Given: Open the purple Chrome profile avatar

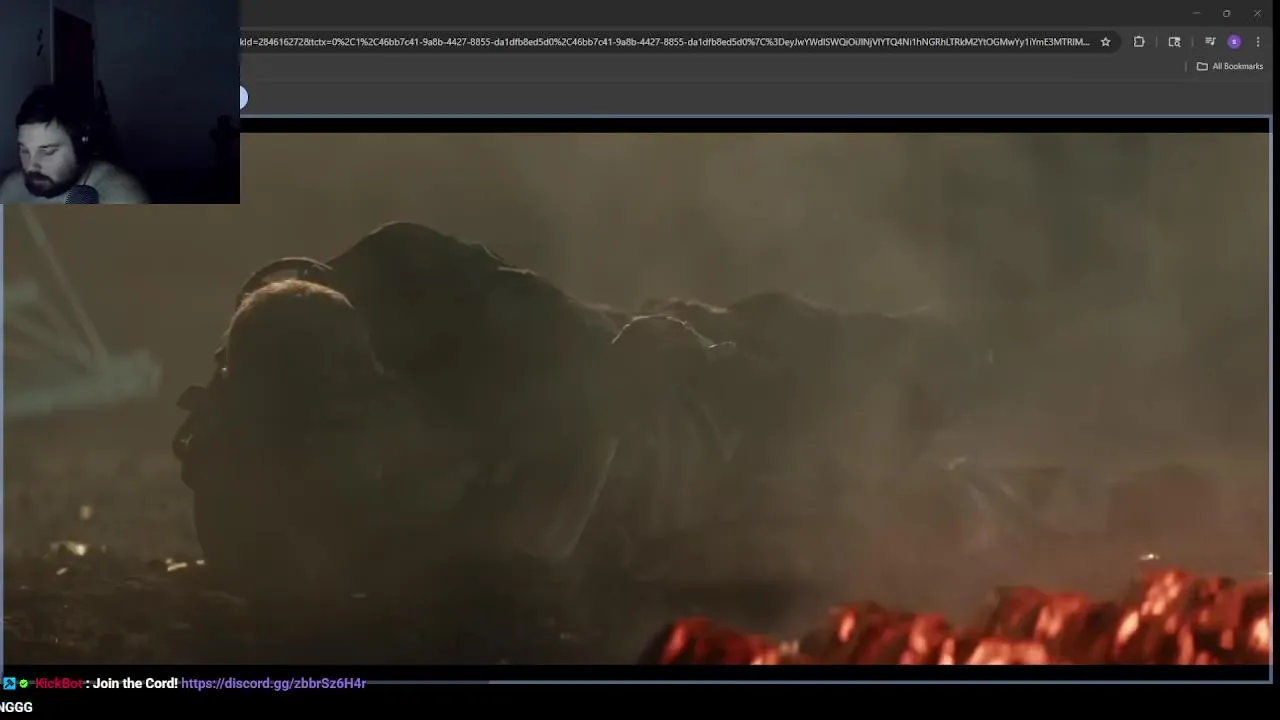Looking at the screenshot, I should (1234, 42).
